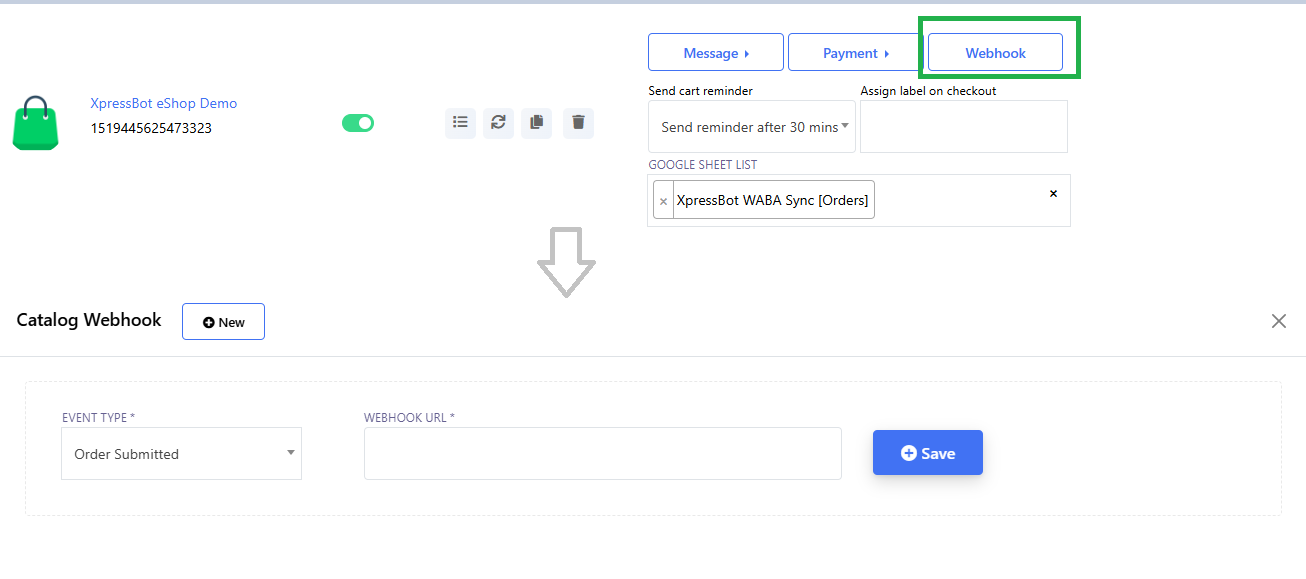Screen dimensions: 1306x579
Task: Open the Event Type dropdown
Action: [x=181, y=454]
